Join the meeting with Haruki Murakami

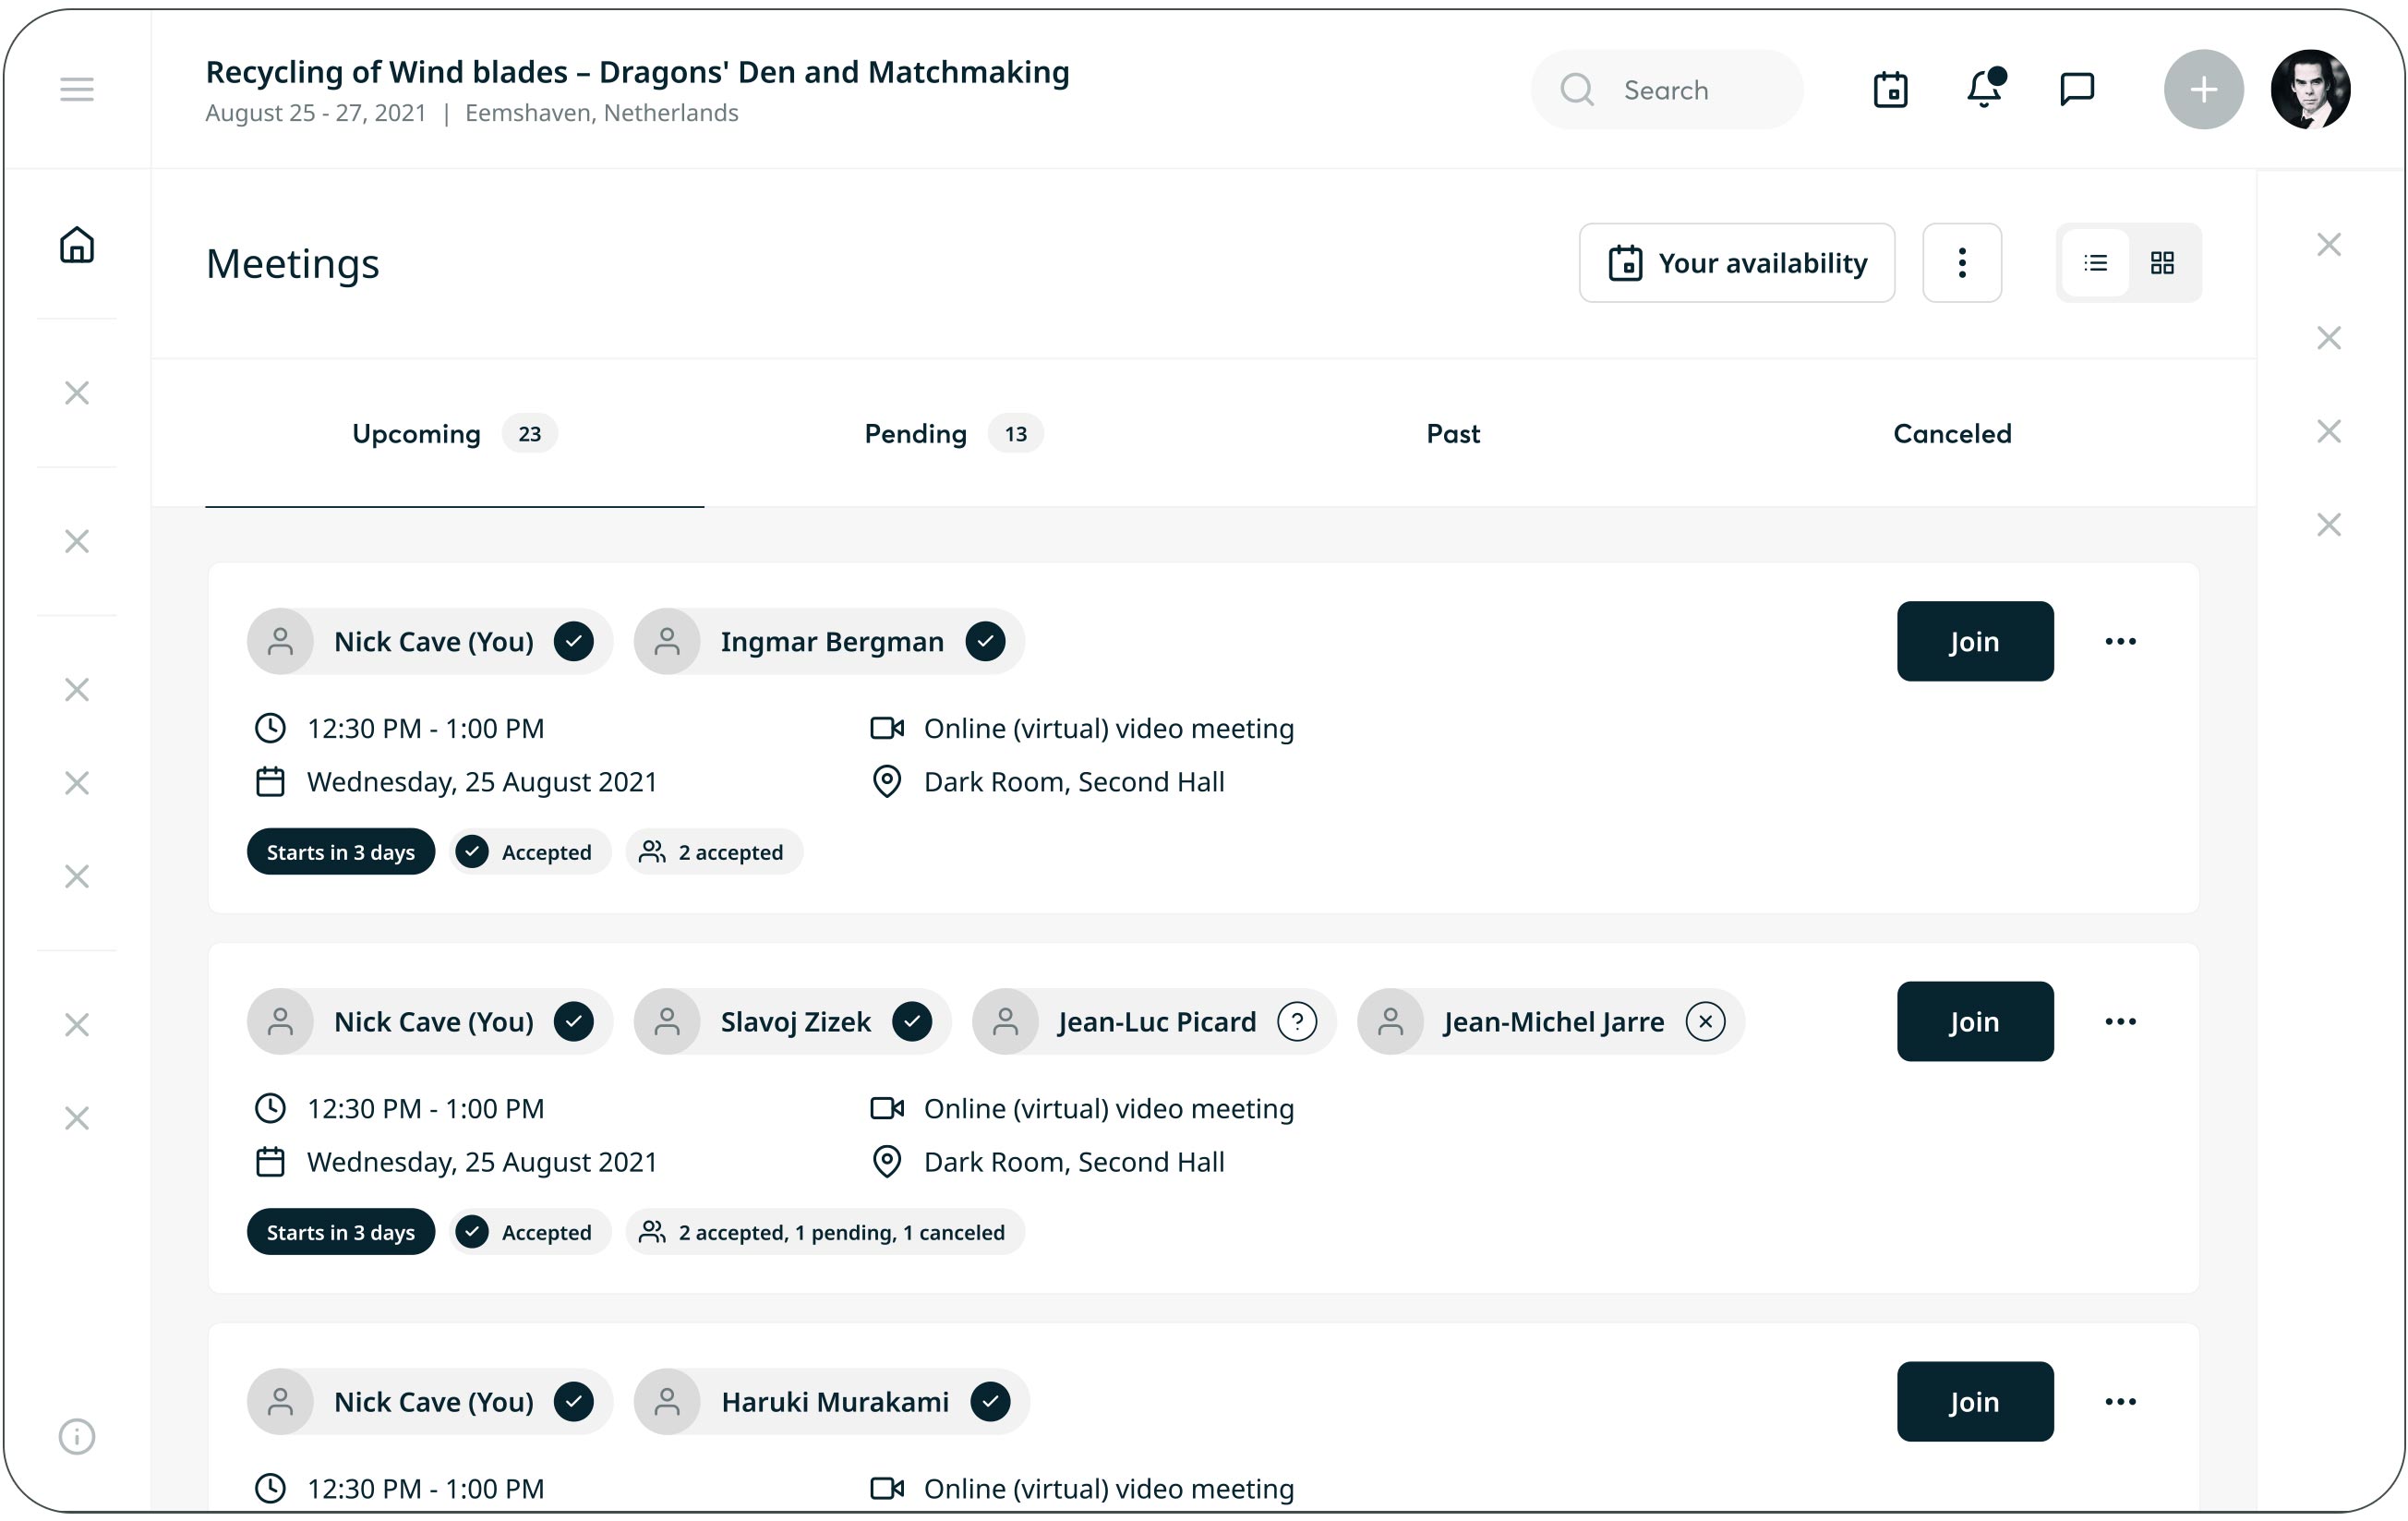[1974, 1402]
